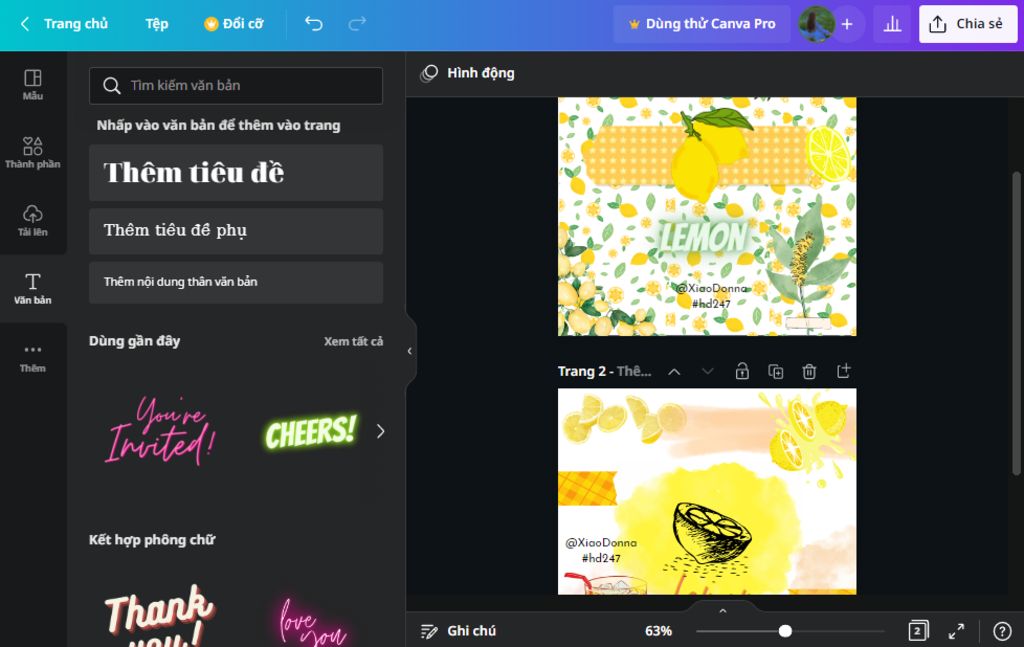The width and height of the screenshot is (1024, 647).
Task: Toggle the page lock icon
Action: tap(742, 371)
